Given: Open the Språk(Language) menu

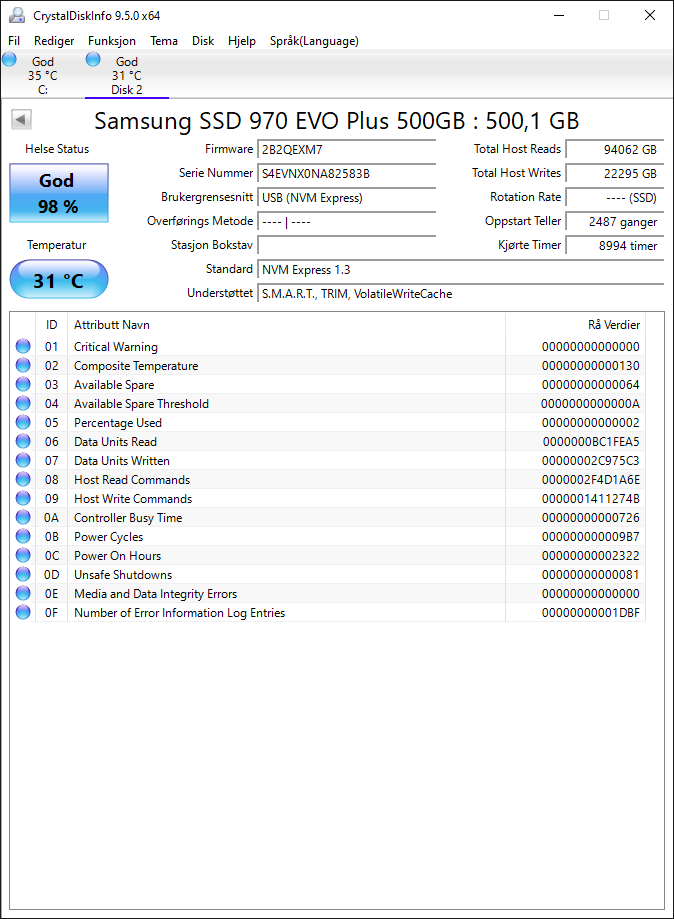Looking at the screenshot, I should (314, 41).
